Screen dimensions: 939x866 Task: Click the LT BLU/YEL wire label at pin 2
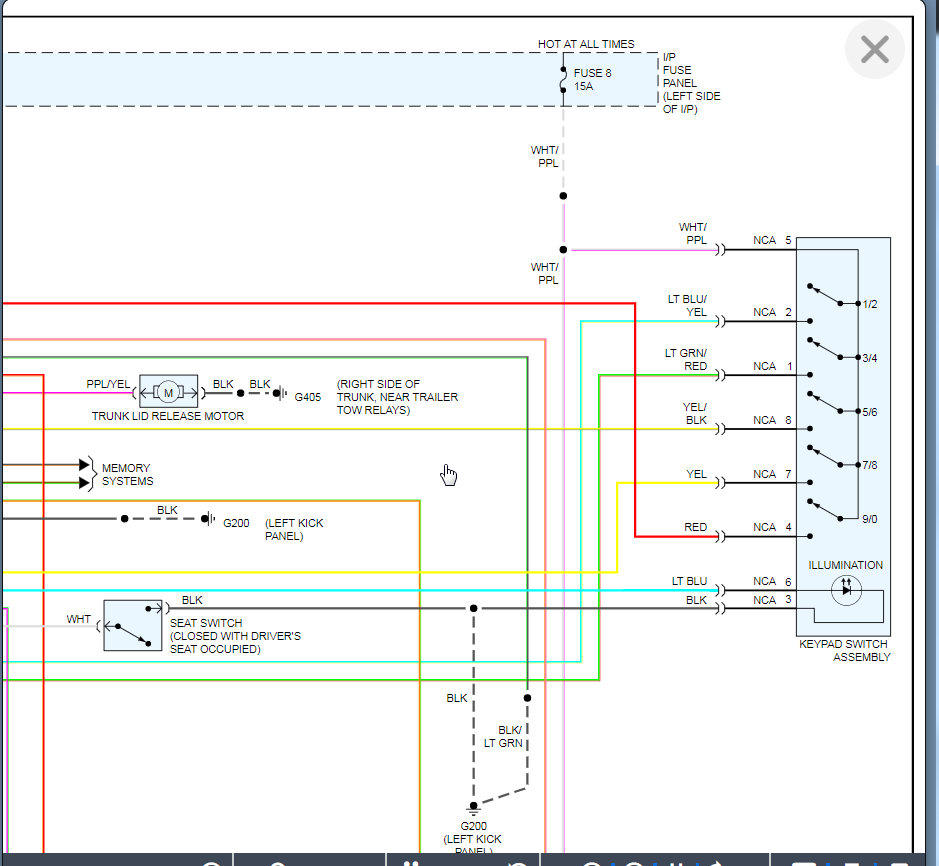[x=687, y=305]
